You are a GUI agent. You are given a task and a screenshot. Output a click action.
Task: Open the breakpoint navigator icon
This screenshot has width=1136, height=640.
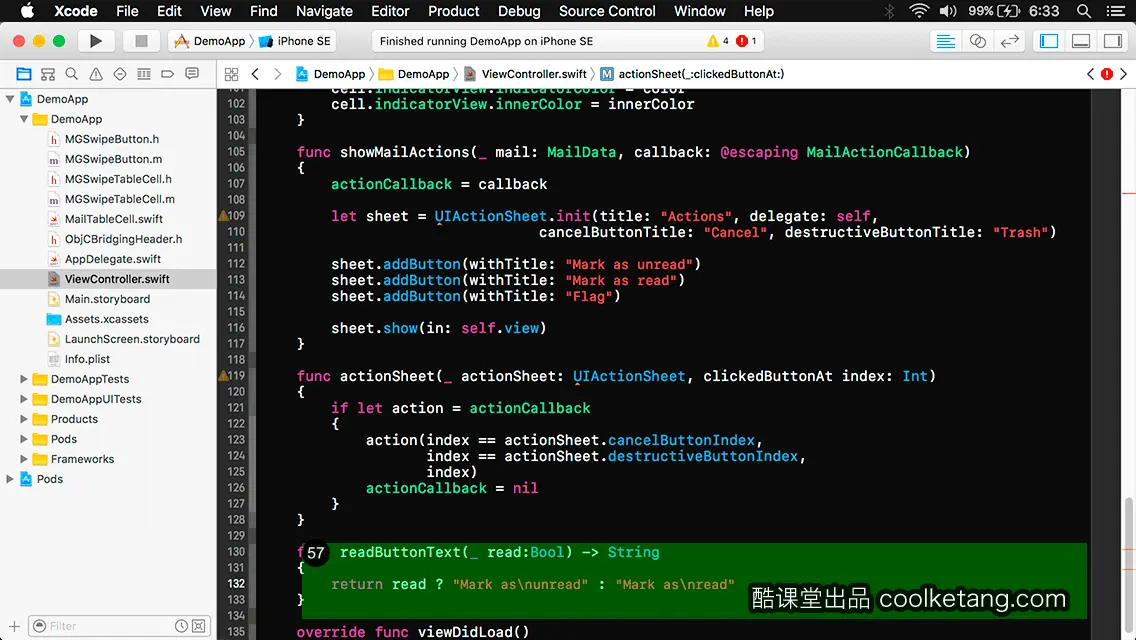[167, 74]
